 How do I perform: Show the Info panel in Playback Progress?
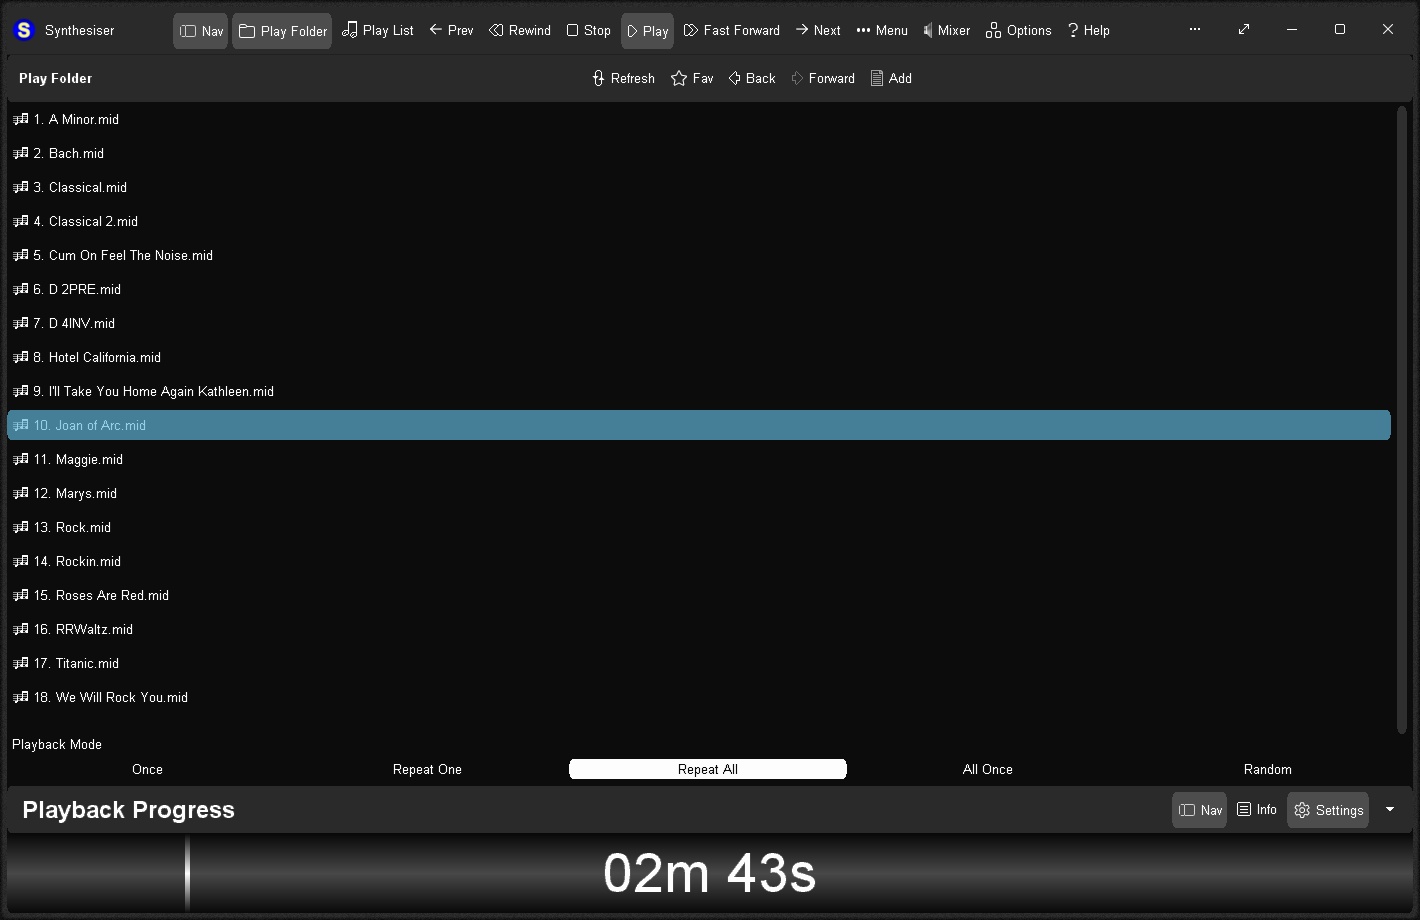[1256, 810]
